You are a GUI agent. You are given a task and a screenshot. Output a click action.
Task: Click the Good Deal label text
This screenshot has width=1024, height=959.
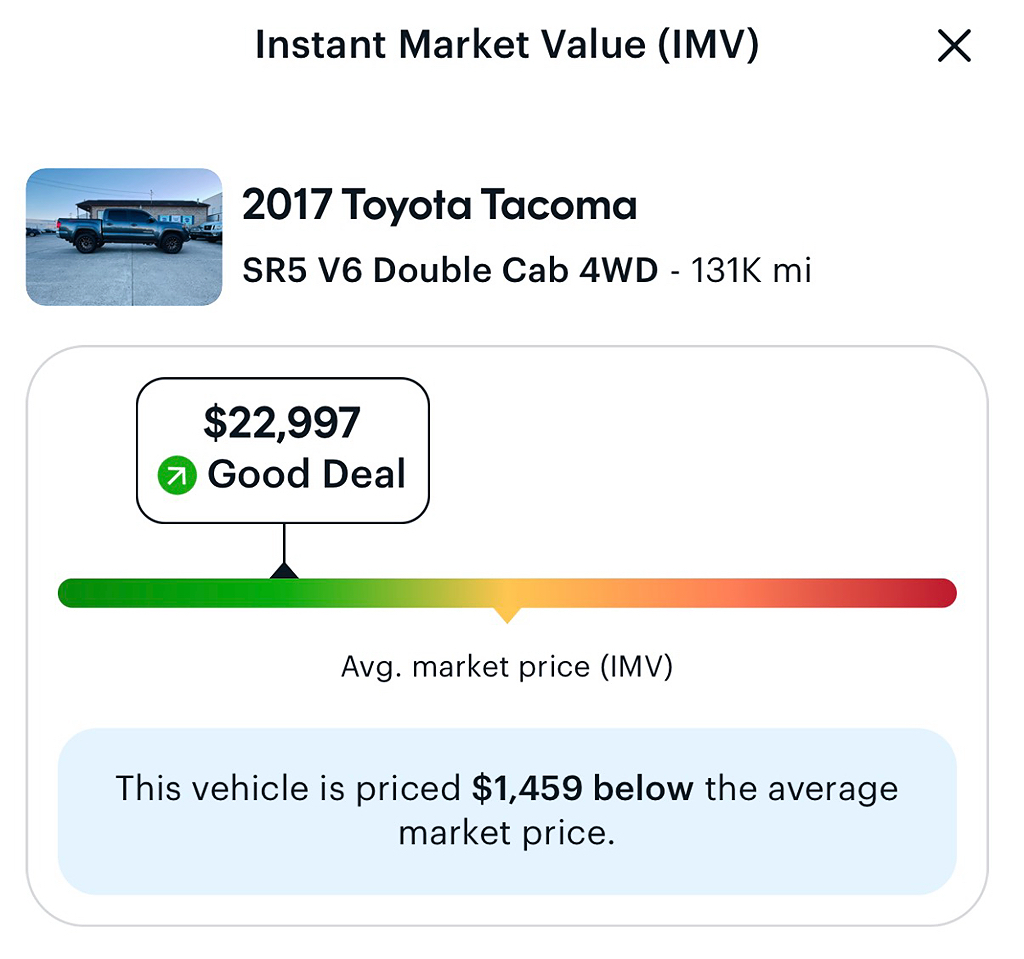point(307,474)
